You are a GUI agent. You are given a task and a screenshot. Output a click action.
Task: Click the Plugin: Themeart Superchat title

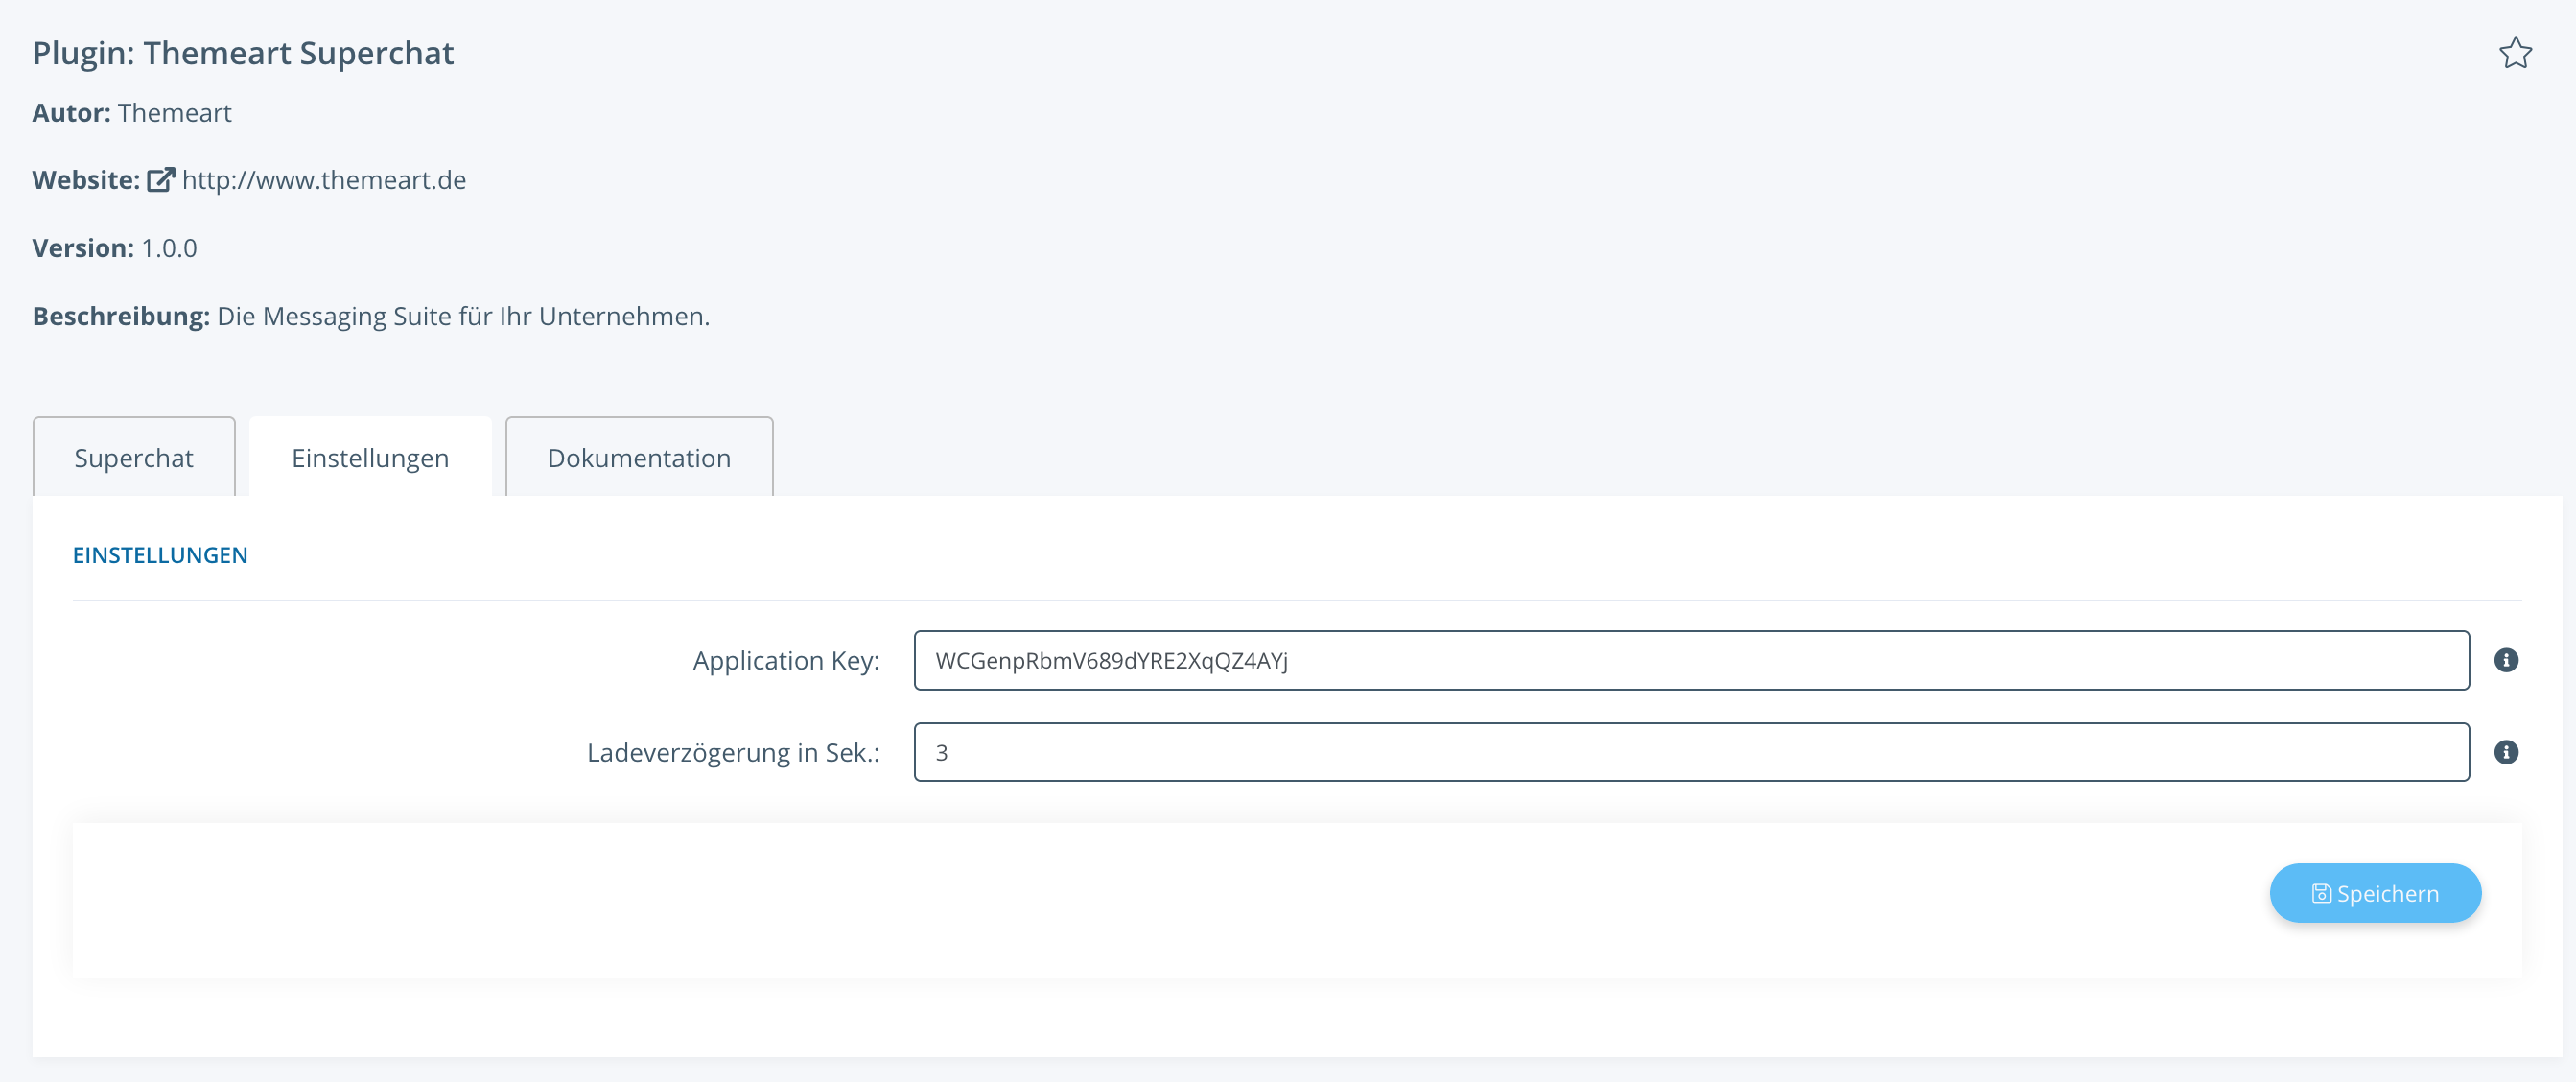(243, 53)
